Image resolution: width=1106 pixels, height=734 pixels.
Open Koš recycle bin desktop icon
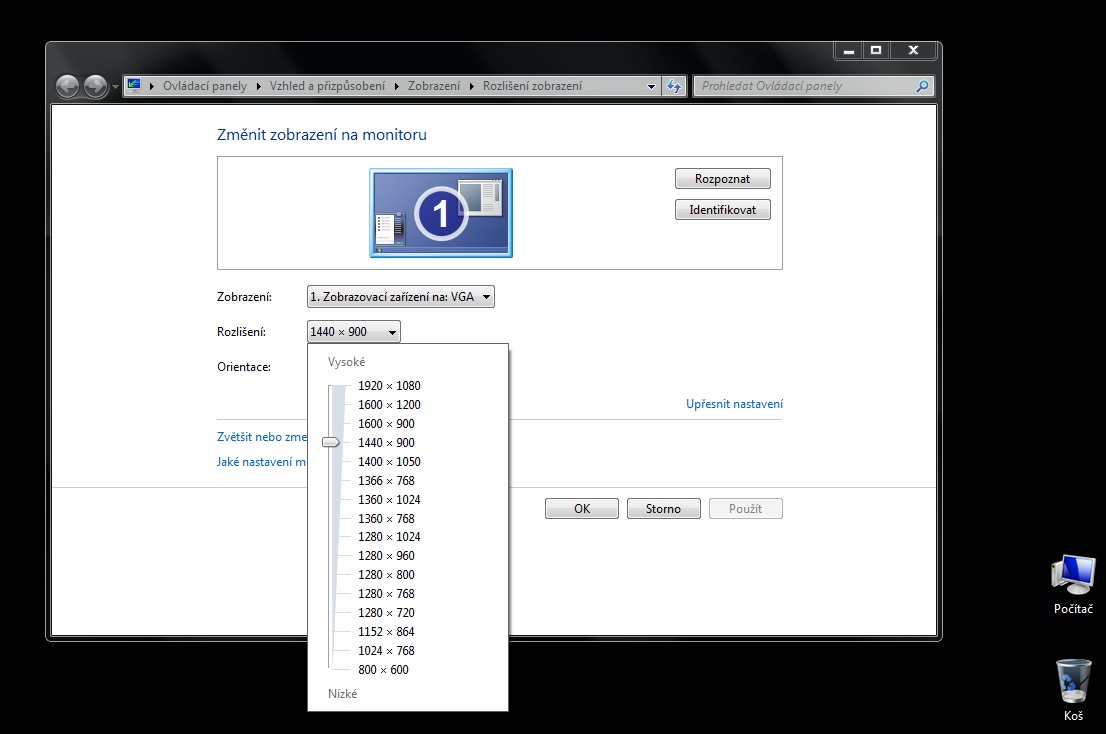[x=1073, y=690]
